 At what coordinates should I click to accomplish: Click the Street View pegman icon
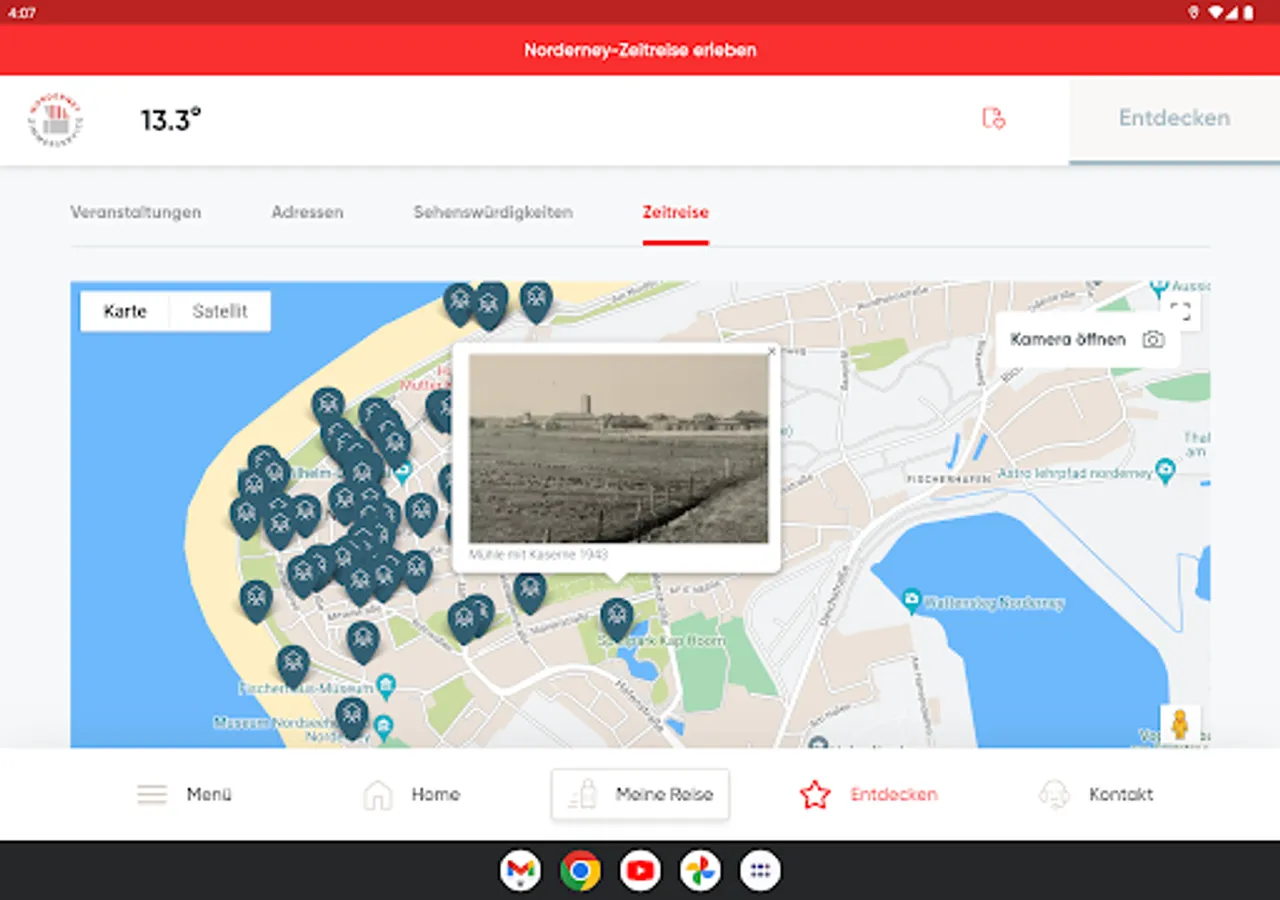coord(1180,724)
